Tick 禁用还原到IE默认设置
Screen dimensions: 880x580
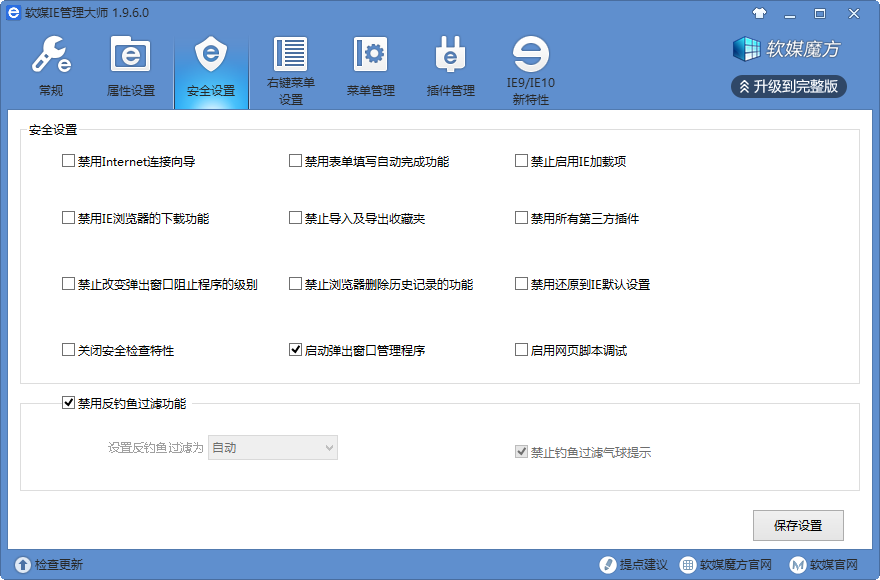pyautogui.click(x=521, y=284)
